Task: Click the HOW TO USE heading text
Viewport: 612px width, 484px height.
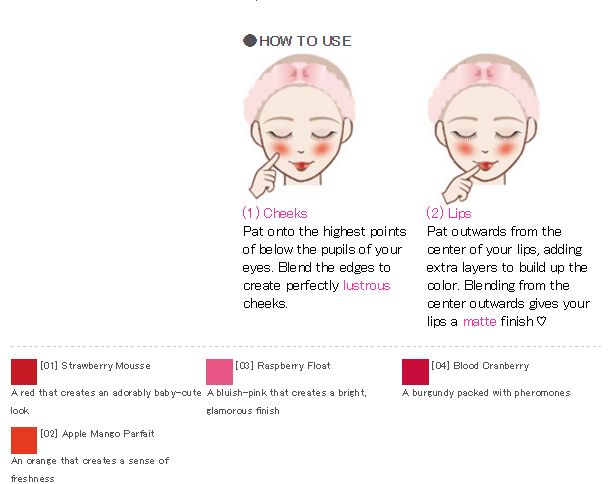Action: click(305, 41)
